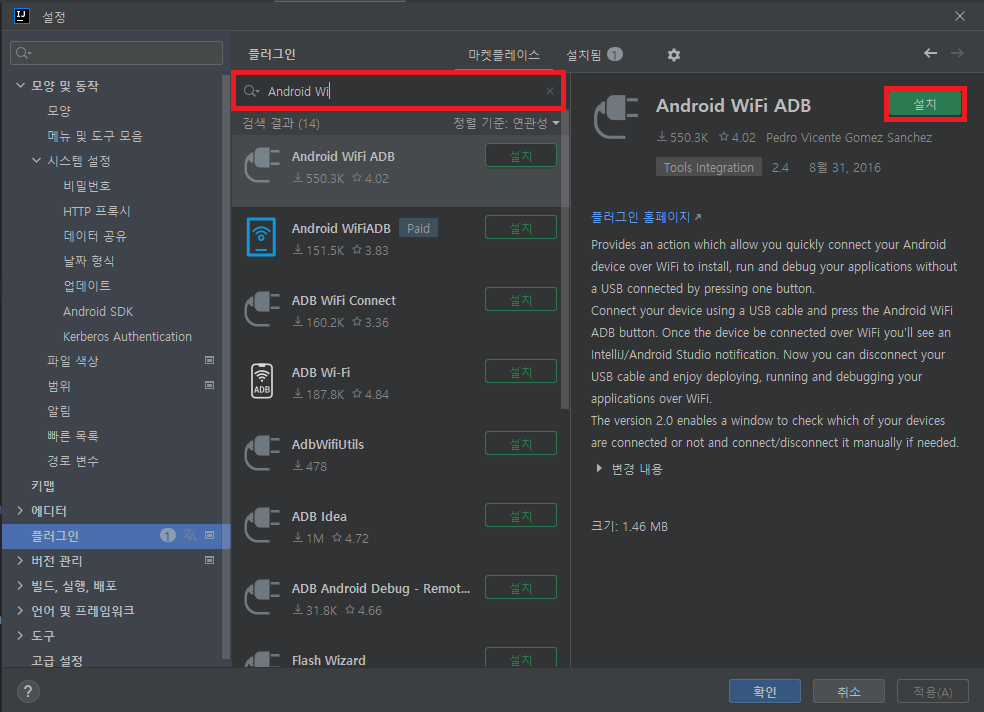This screenshot has height=712, width=984.
Task: Open the Android SDK settings page
Action: point(98,311)
